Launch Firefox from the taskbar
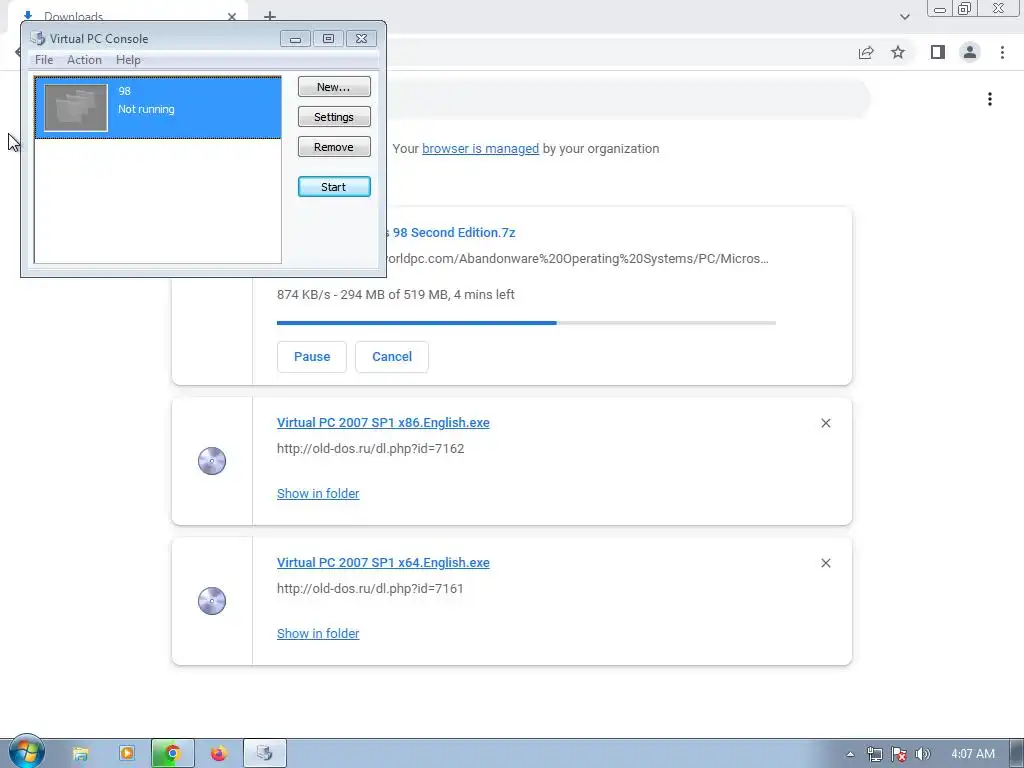The height and width of the screenshot is (768, 1024). (219, 754)
